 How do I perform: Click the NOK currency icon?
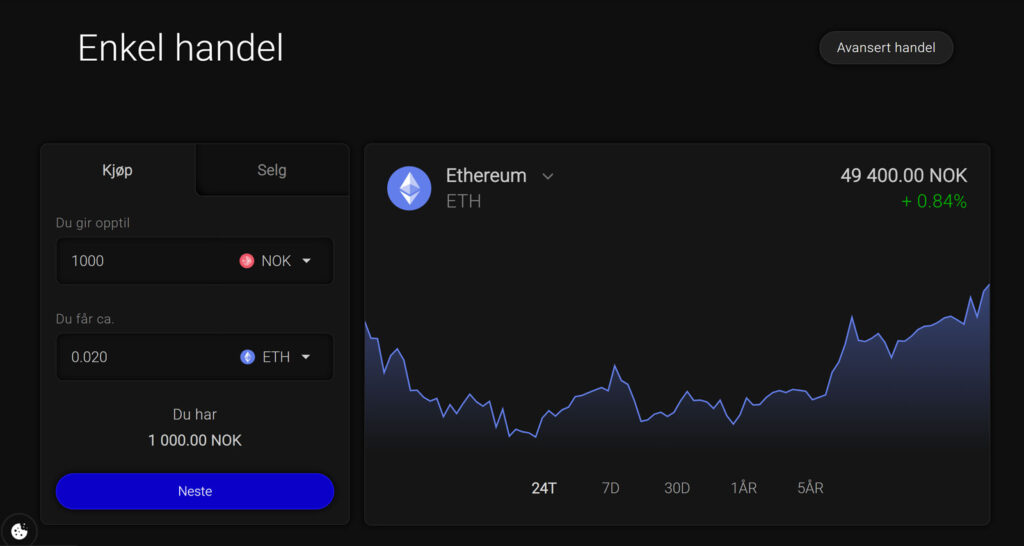point(247,261)
